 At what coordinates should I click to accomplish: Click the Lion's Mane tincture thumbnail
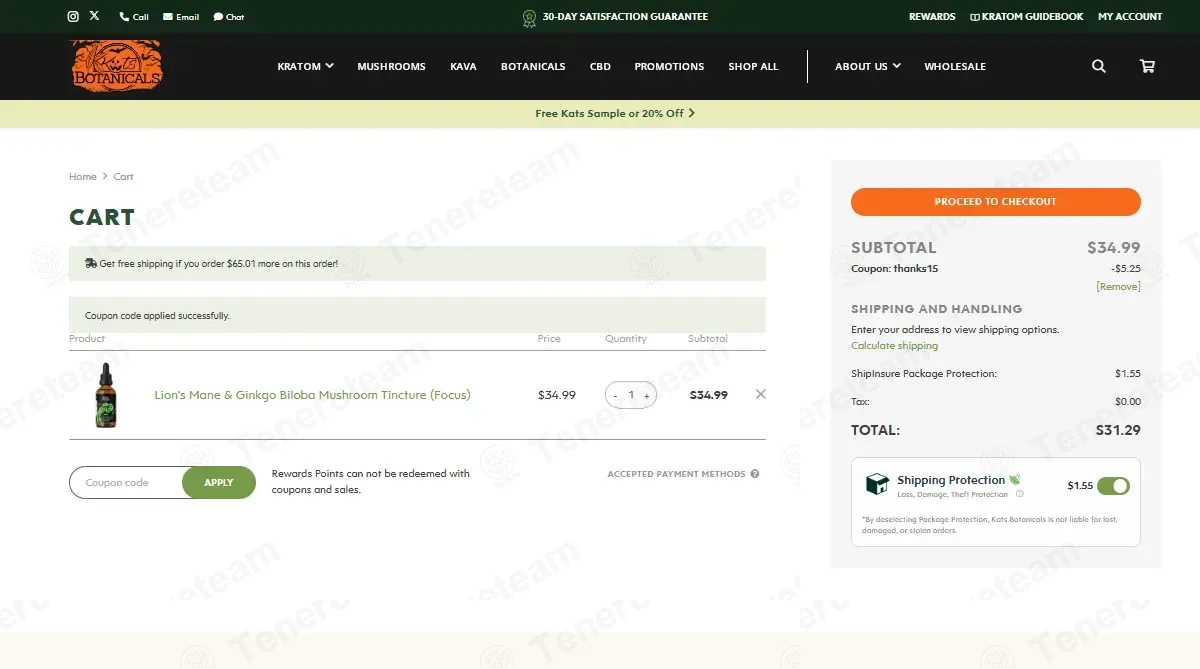[106, 395]
